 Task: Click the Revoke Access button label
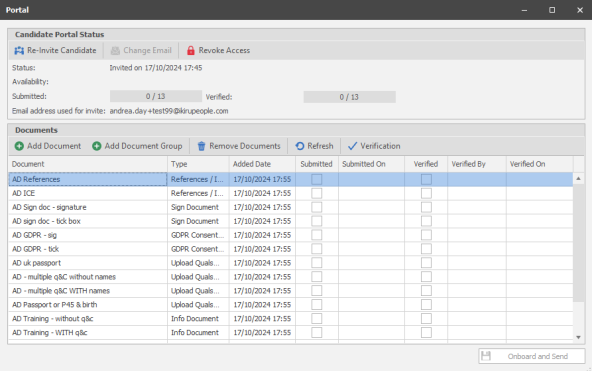[224, 51]
